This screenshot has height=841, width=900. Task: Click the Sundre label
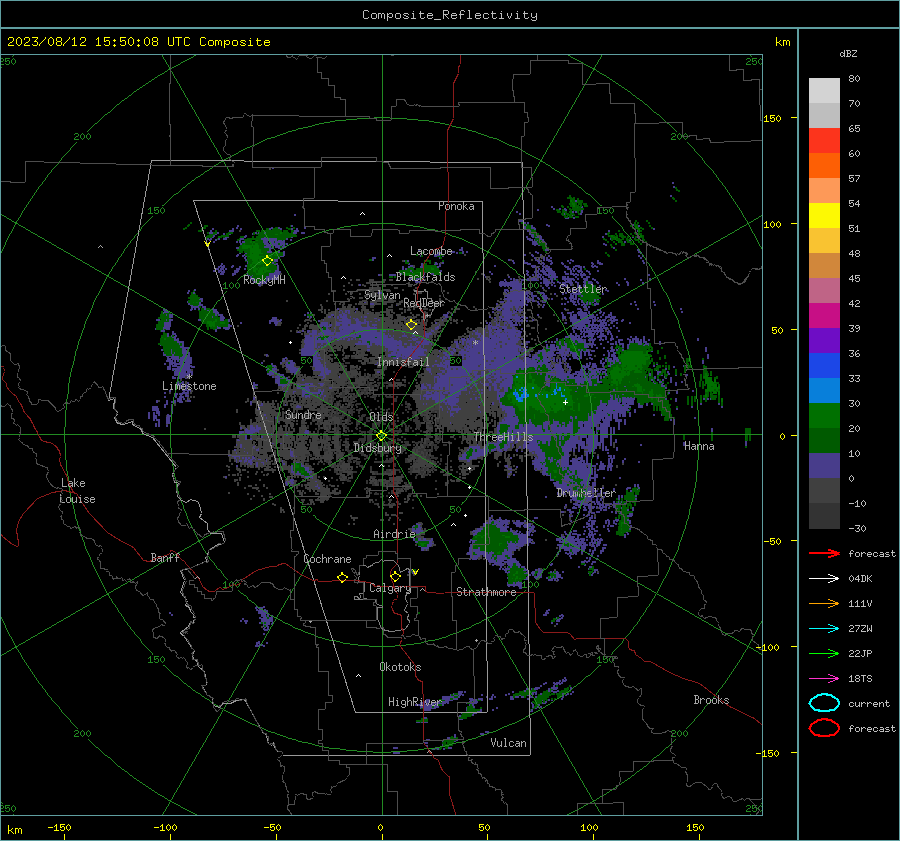[303, 414]
